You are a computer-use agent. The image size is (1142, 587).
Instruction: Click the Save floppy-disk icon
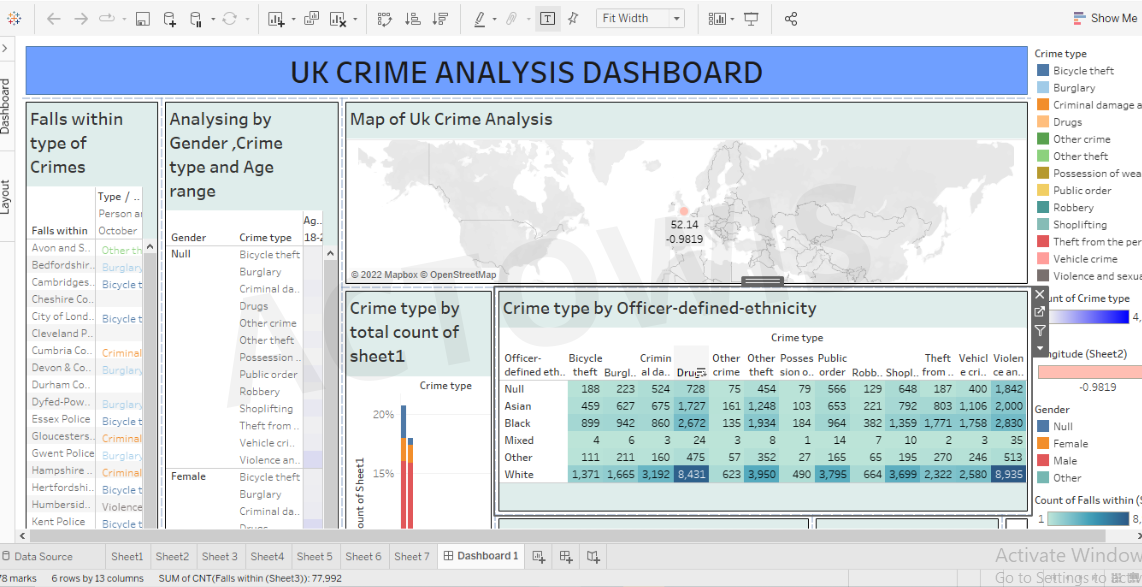(143, 20)
